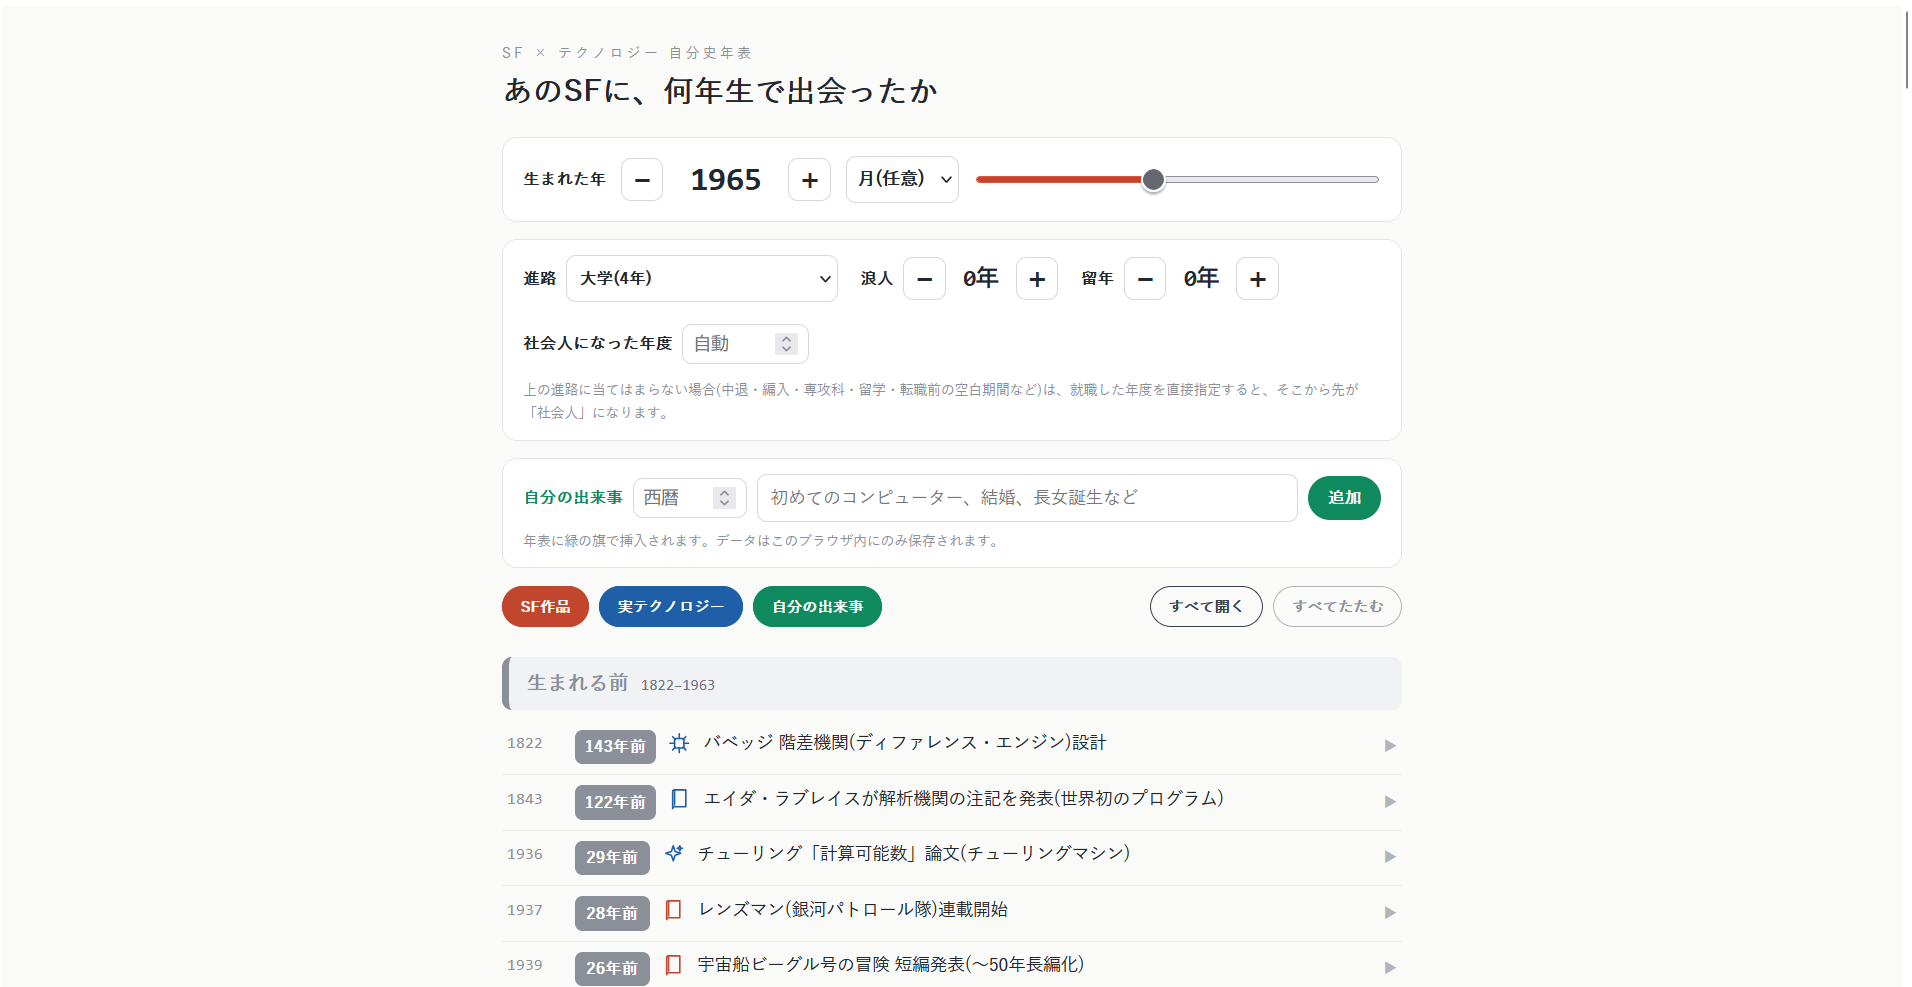
Task: Click the red book icon beside 宇宙船ビーグル号
Action: tap(674, 965)
